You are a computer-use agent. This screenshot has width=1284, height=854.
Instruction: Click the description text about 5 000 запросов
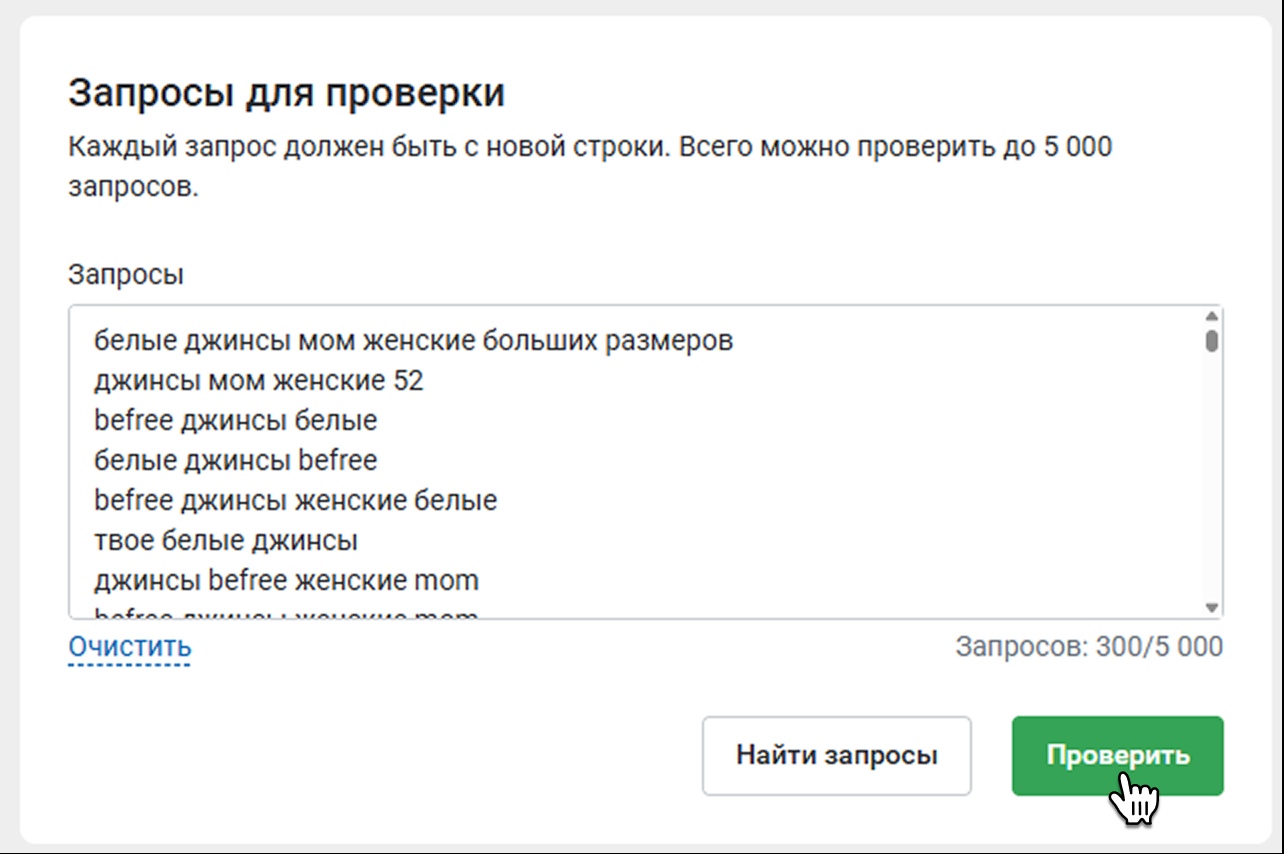589,148
